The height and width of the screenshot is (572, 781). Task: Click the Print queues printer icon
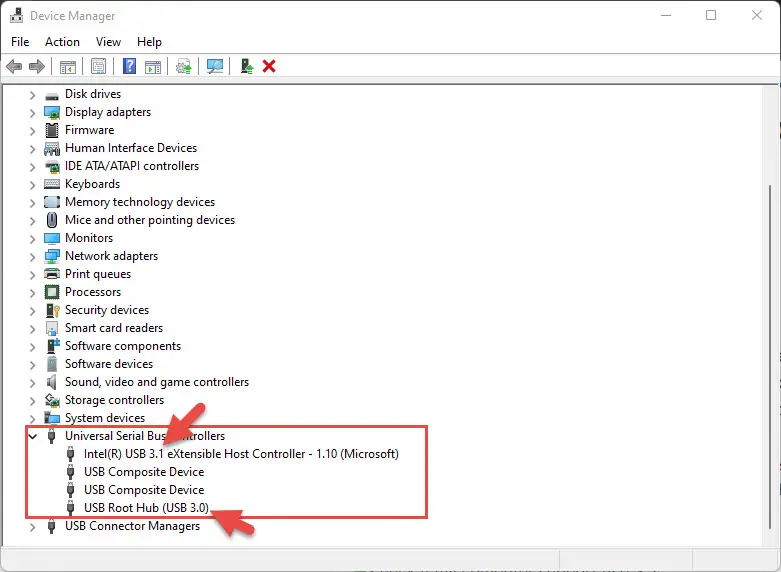(x=52, y=274)
